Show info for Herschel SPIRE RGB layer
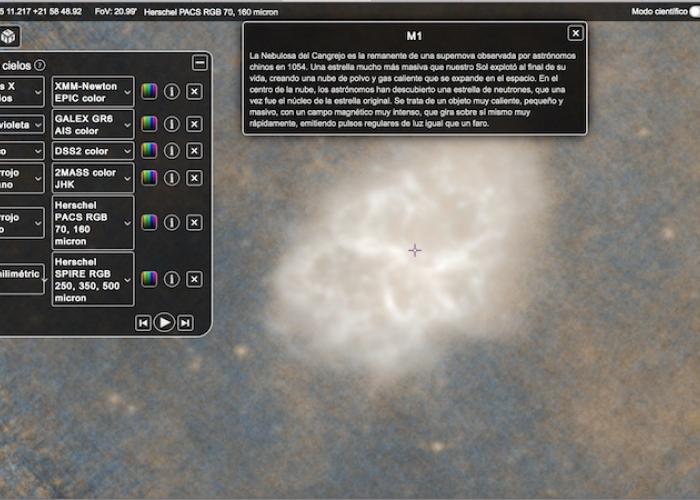The image size is (700, 500). tap(171, 279)
